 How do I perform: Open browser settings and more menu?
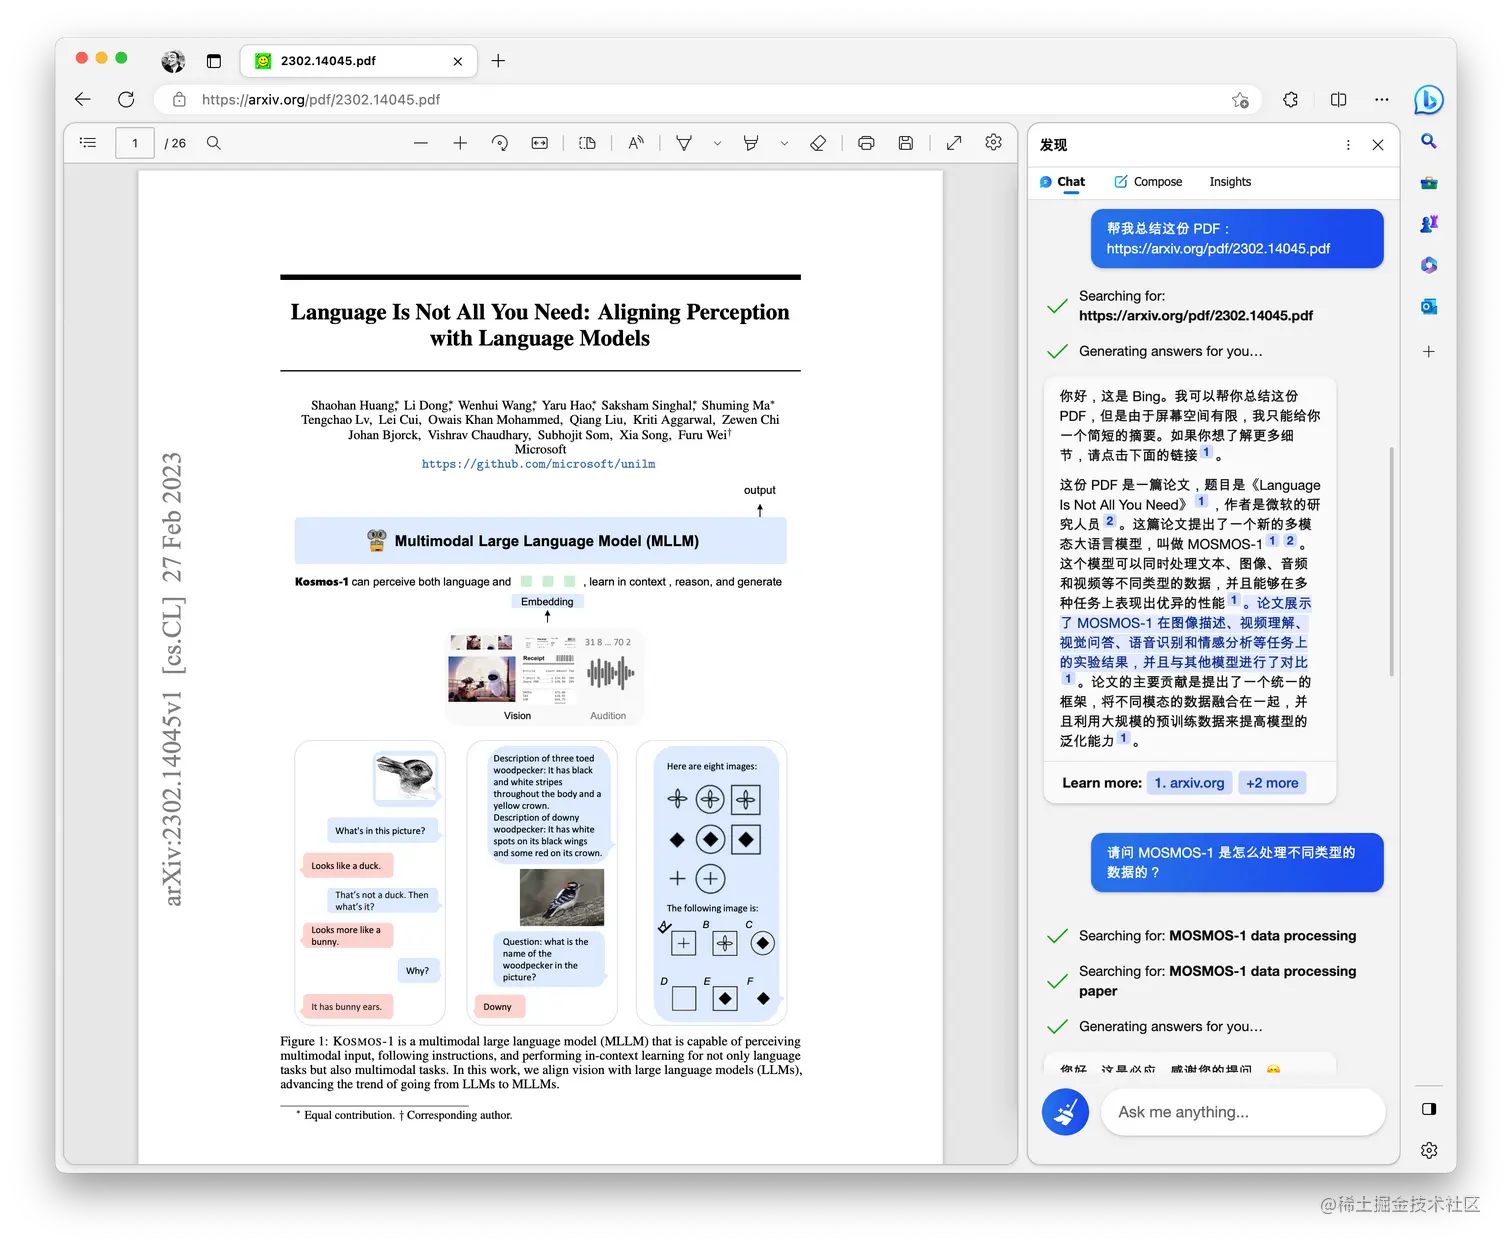[x=1382, y=100]
